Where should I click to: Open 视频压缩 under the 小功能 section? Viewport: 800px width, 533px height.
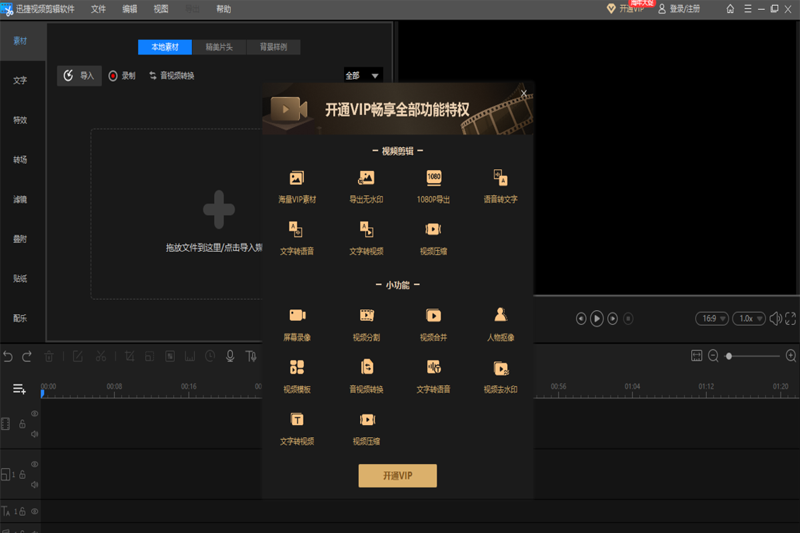pos(367,419)
